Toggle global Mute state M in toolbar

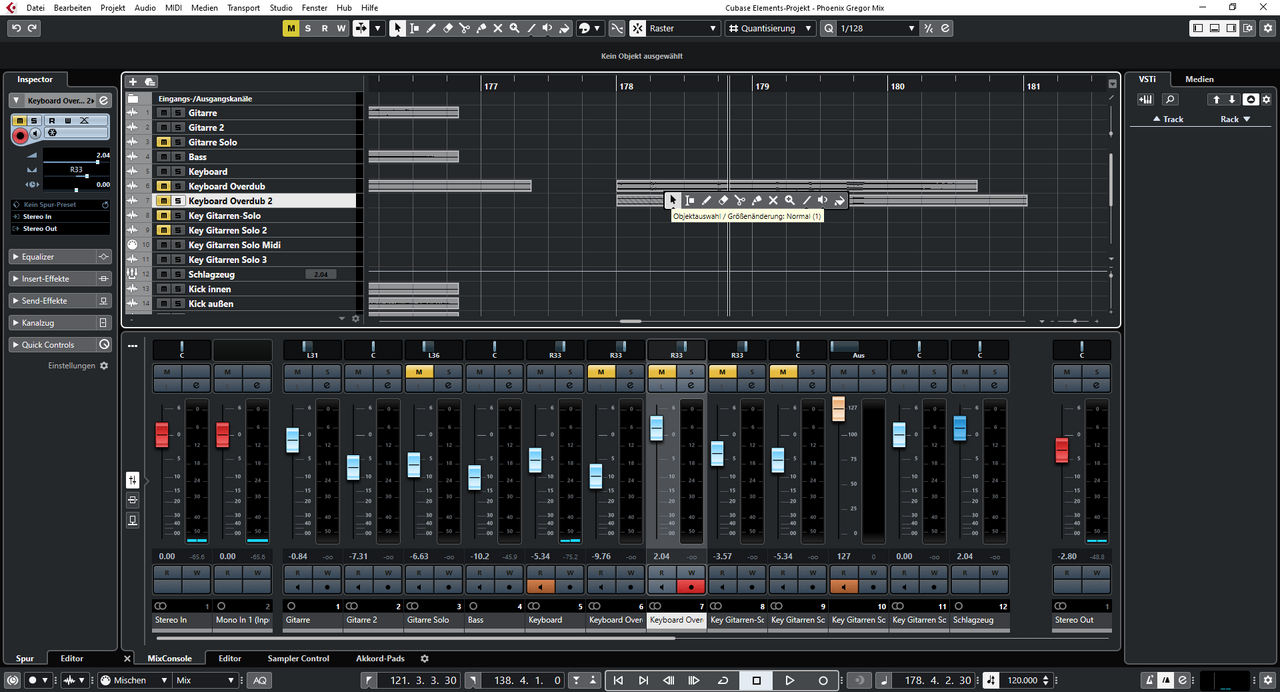[x=291, y=28]
